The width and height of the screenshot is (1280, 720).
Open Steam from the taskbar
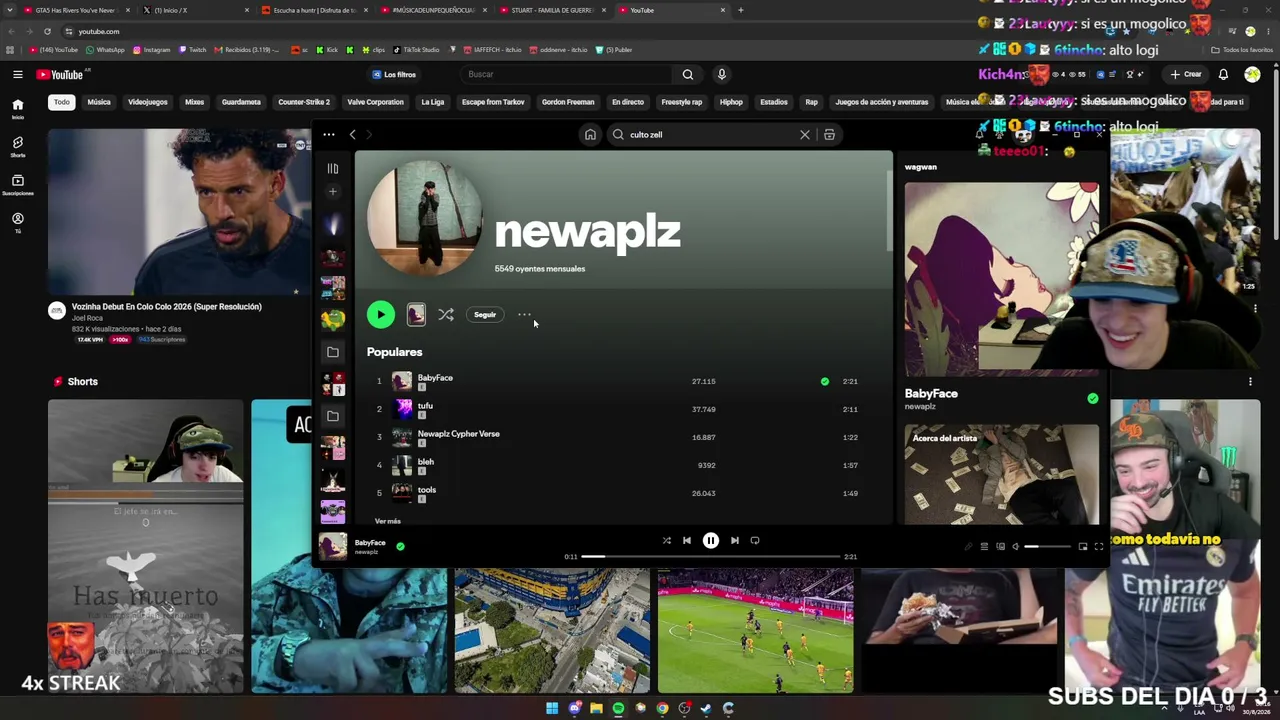pos(706,708)
